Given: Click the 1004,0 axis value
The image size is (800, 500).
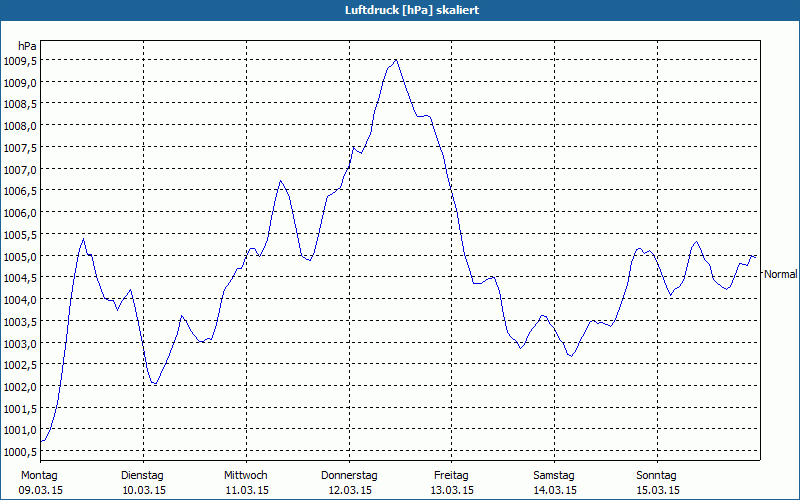Looking at the screenshot, I should tap(20, 299).
